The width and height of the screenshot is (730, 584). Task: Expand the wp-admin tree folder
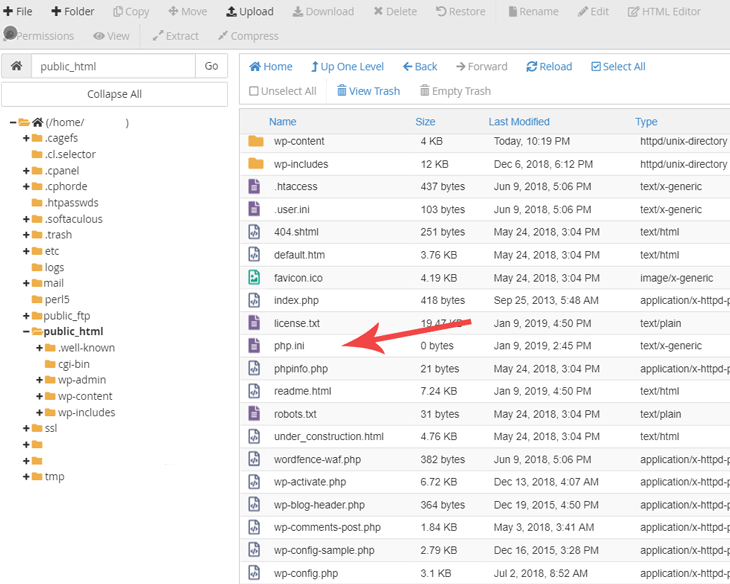(x=40, y=380)
